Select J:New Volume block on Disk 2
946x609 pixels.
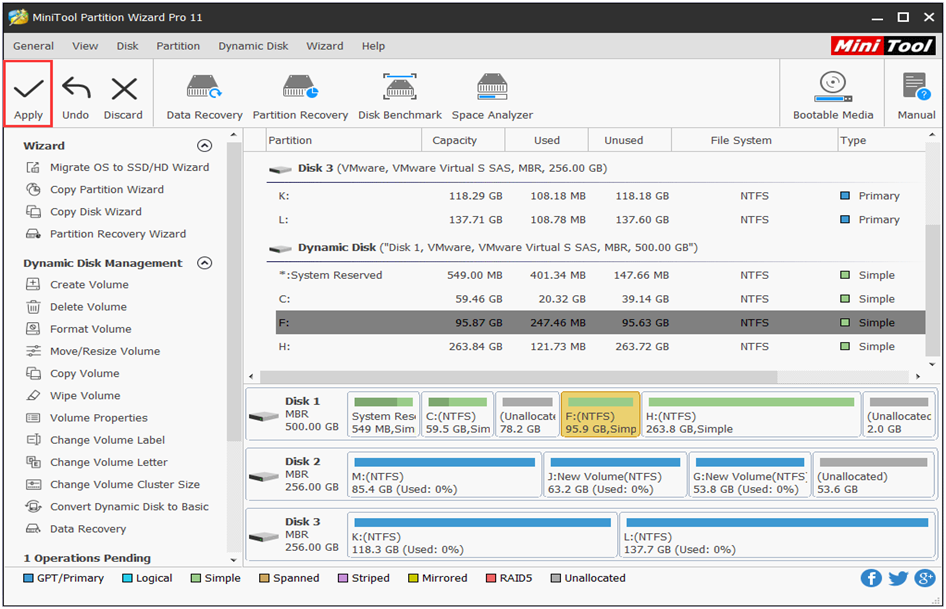615,474
